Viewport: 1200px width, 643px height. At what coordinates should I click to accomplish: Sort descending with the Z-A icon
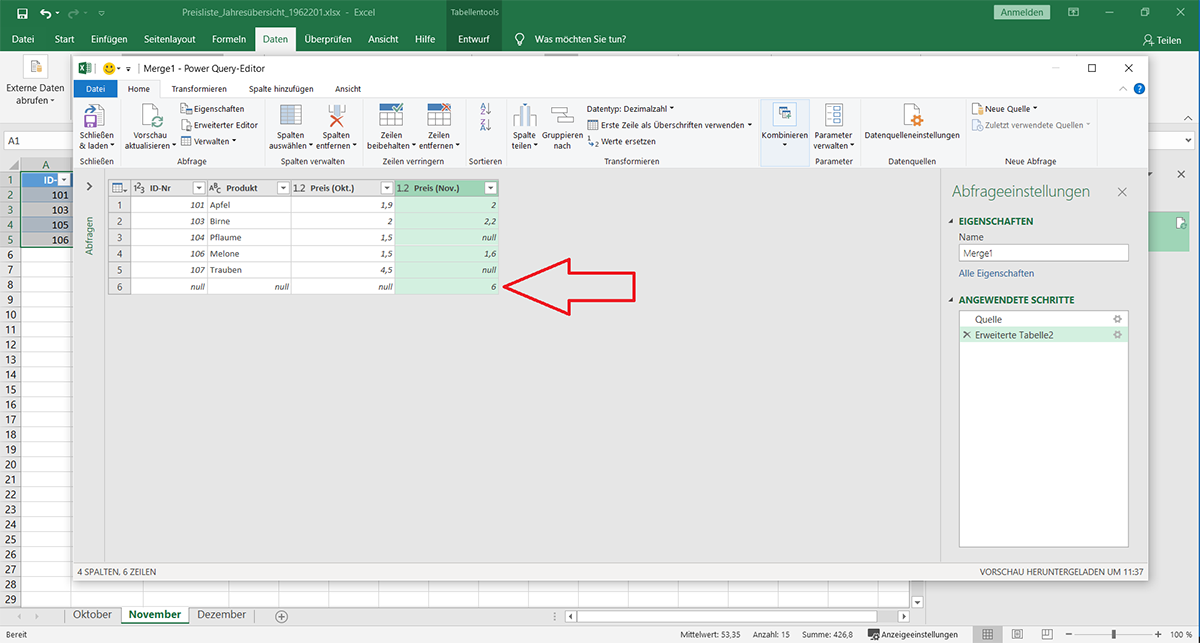pyautogui.click(x=486, y=125)
